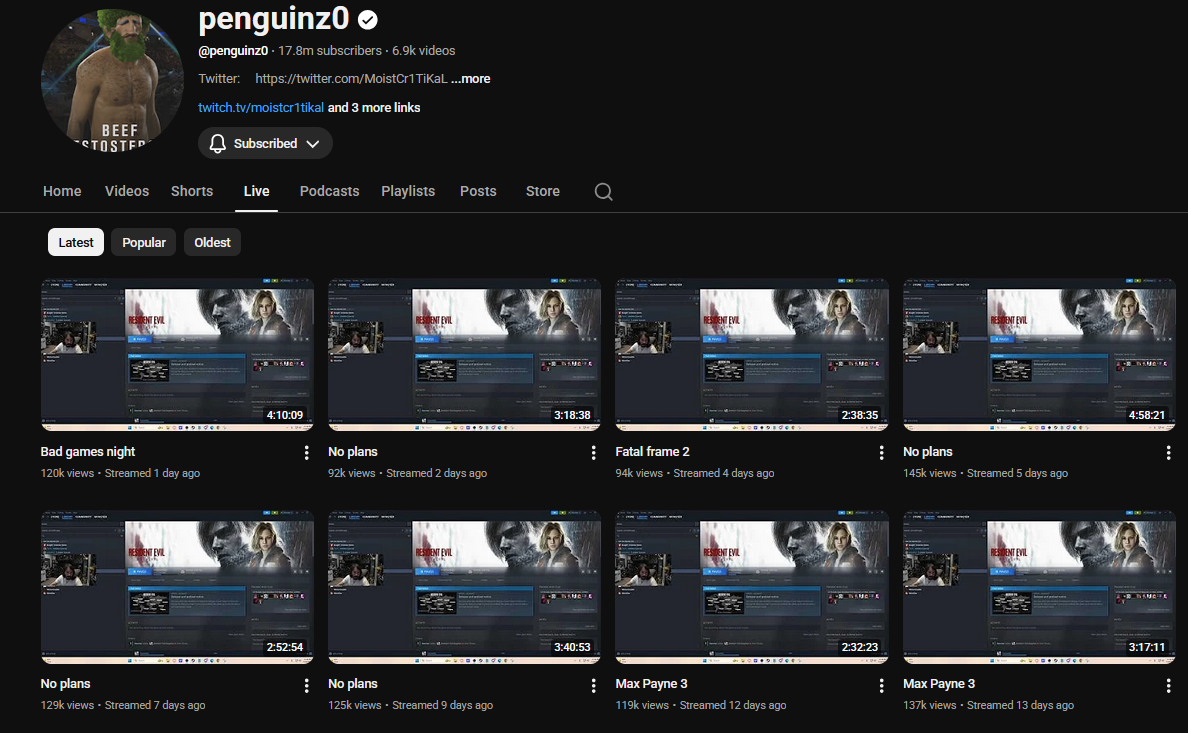
Task: Play the 4:10:09 stream thumbnail
Action: pos(177,355)
